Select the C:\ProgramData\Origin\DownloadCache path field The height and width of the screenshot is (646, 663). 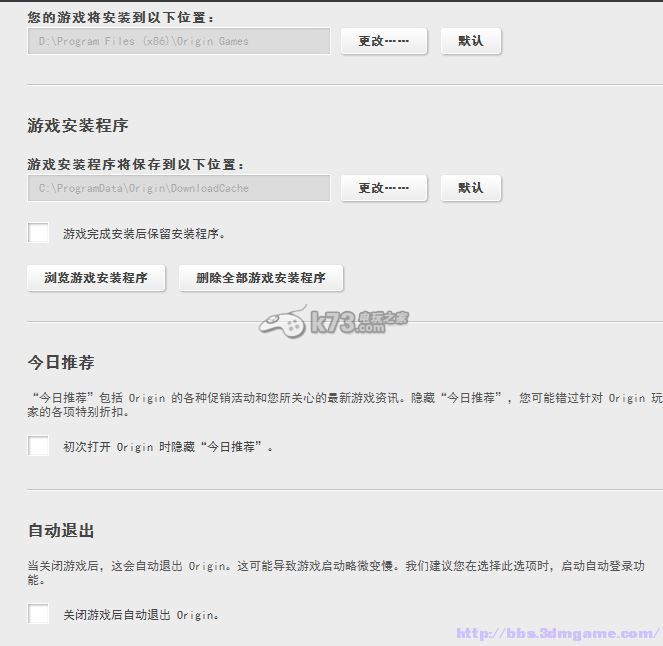coord(179,188)
